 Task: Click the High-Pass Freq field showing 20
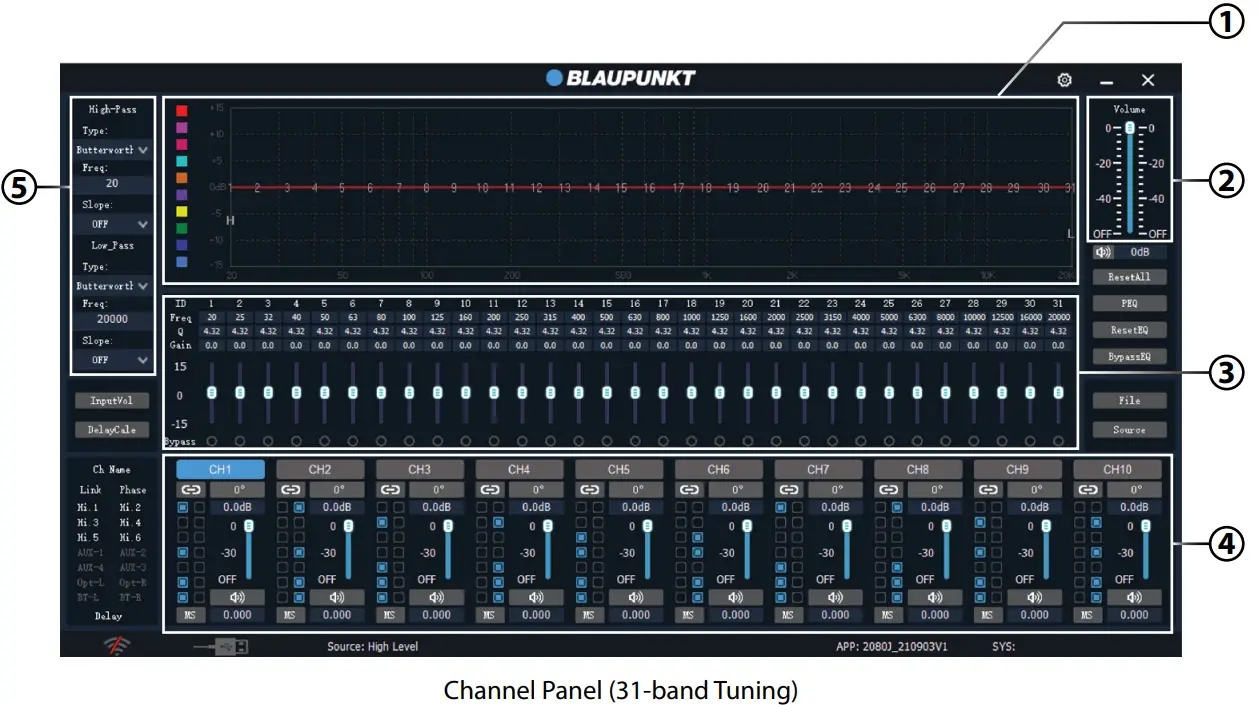tap(113, 184)
